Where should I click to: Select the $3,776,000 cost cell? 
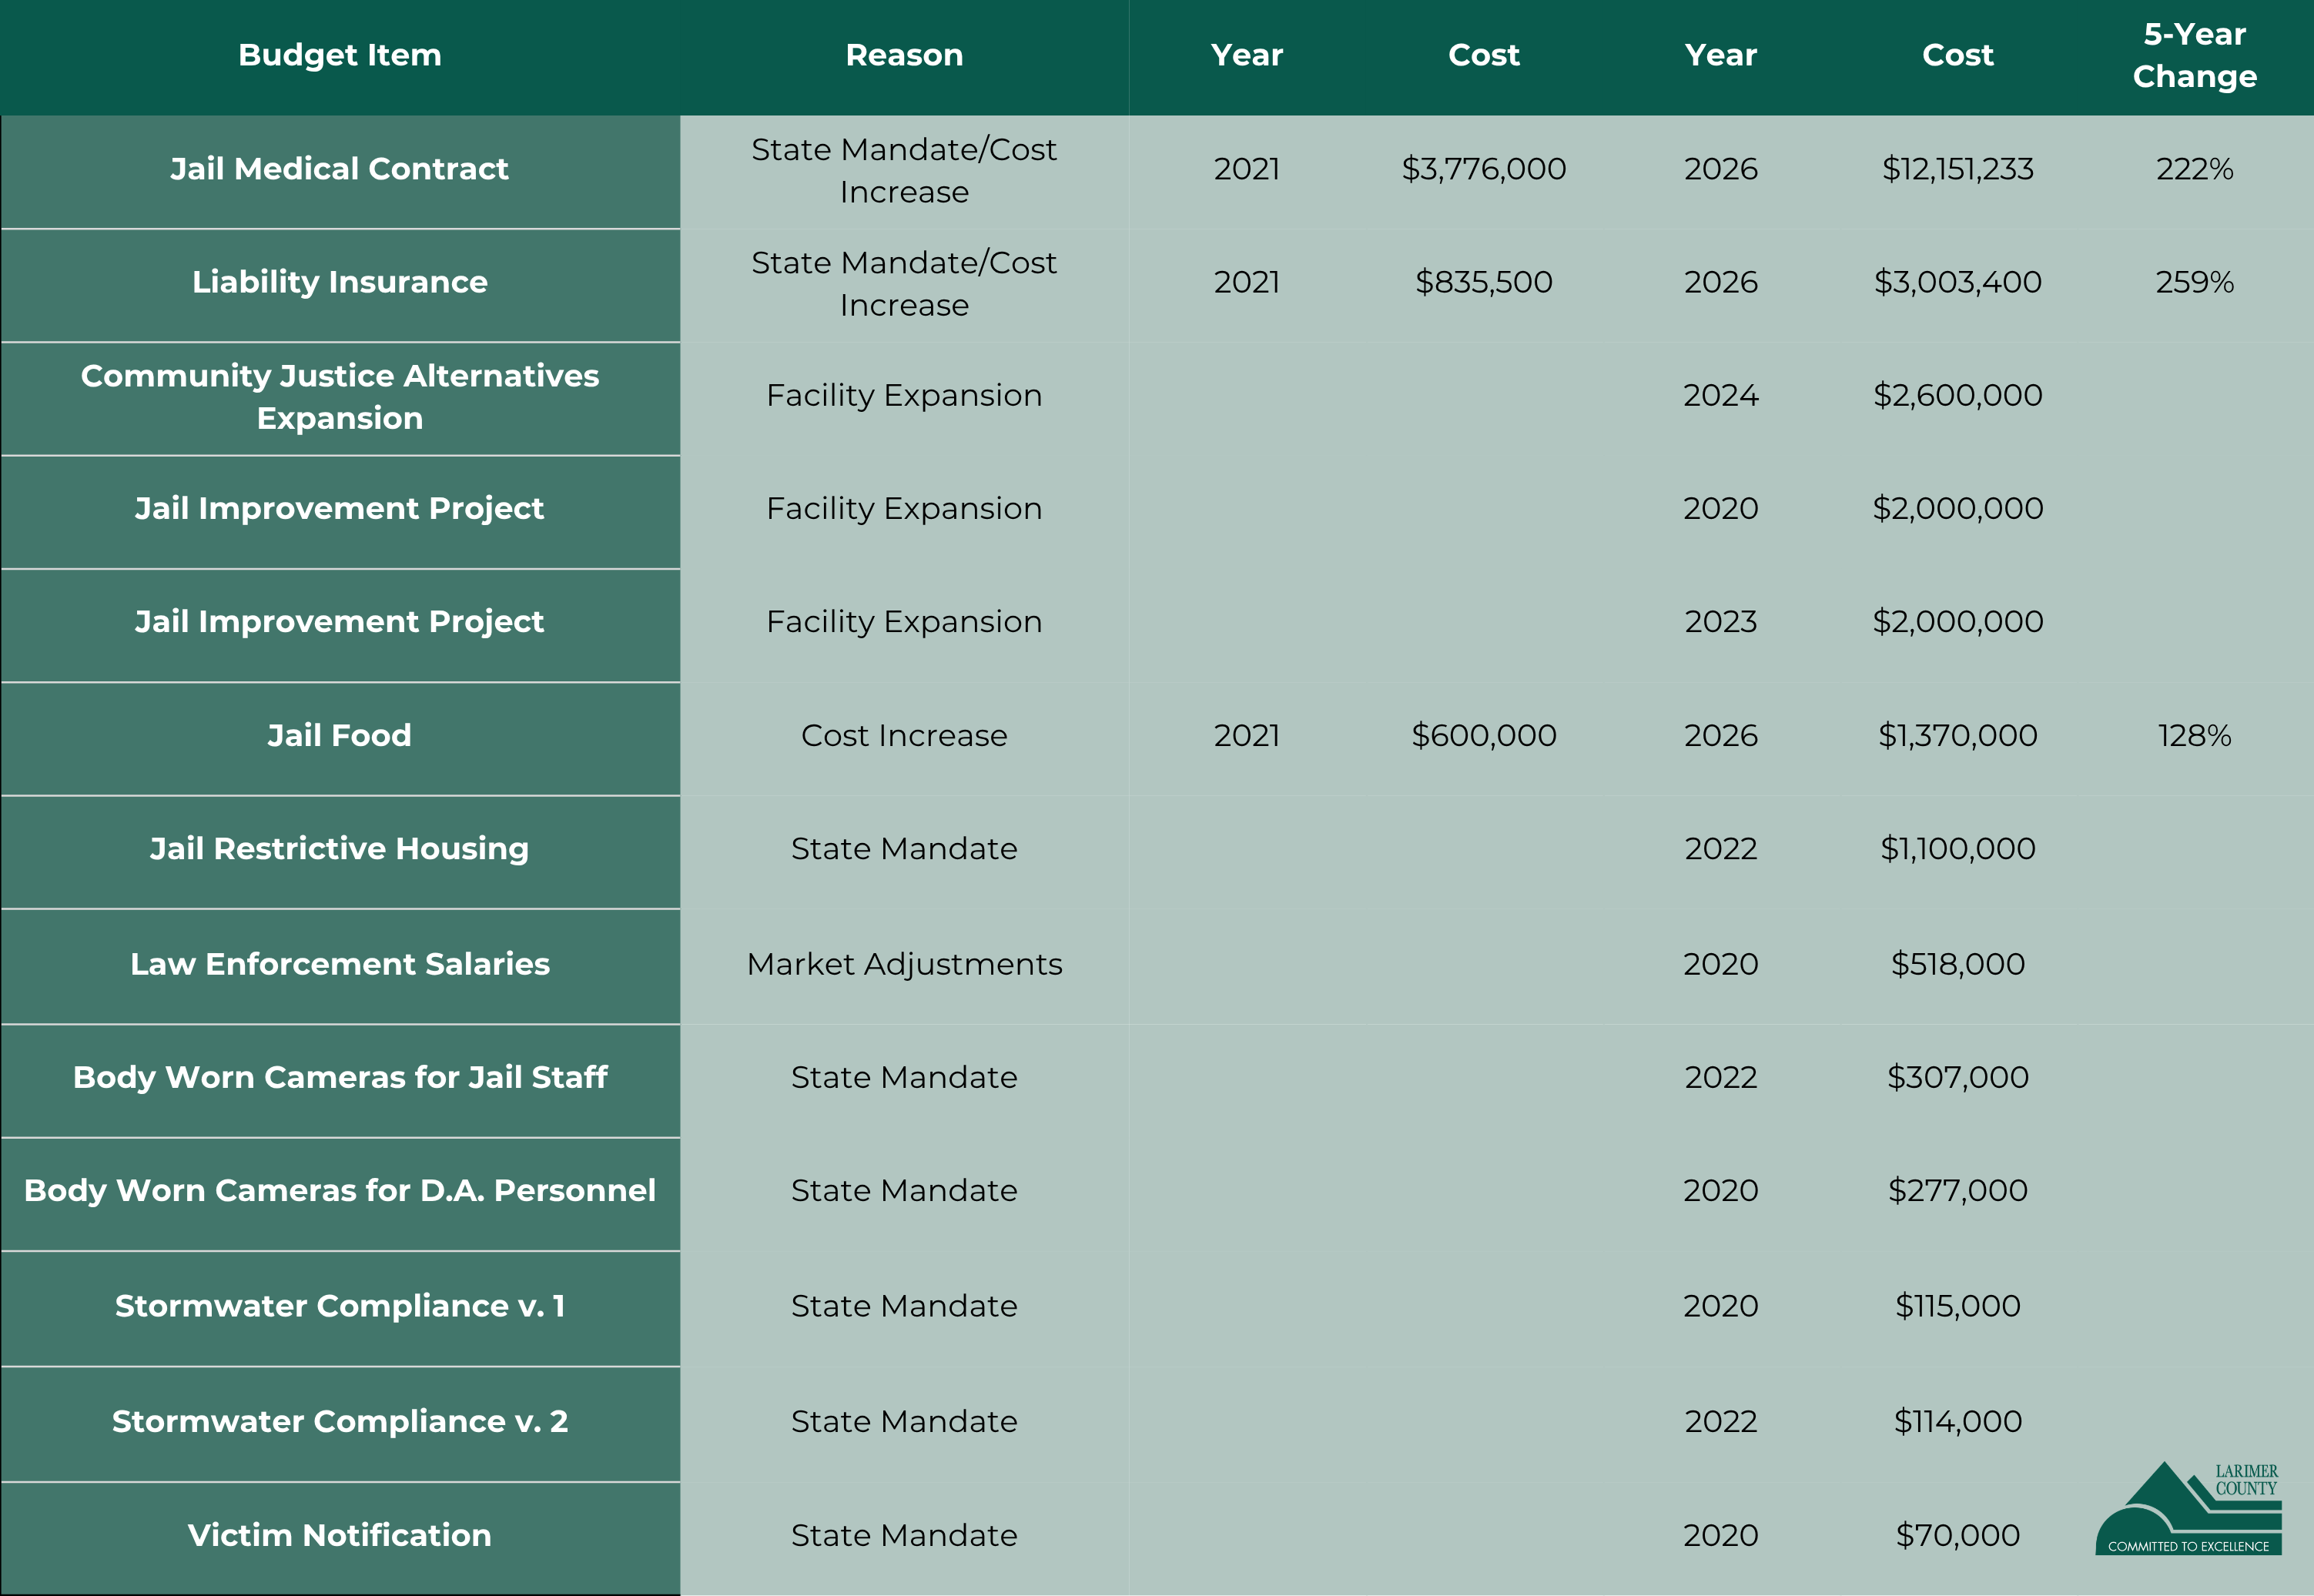point(1484,169)
